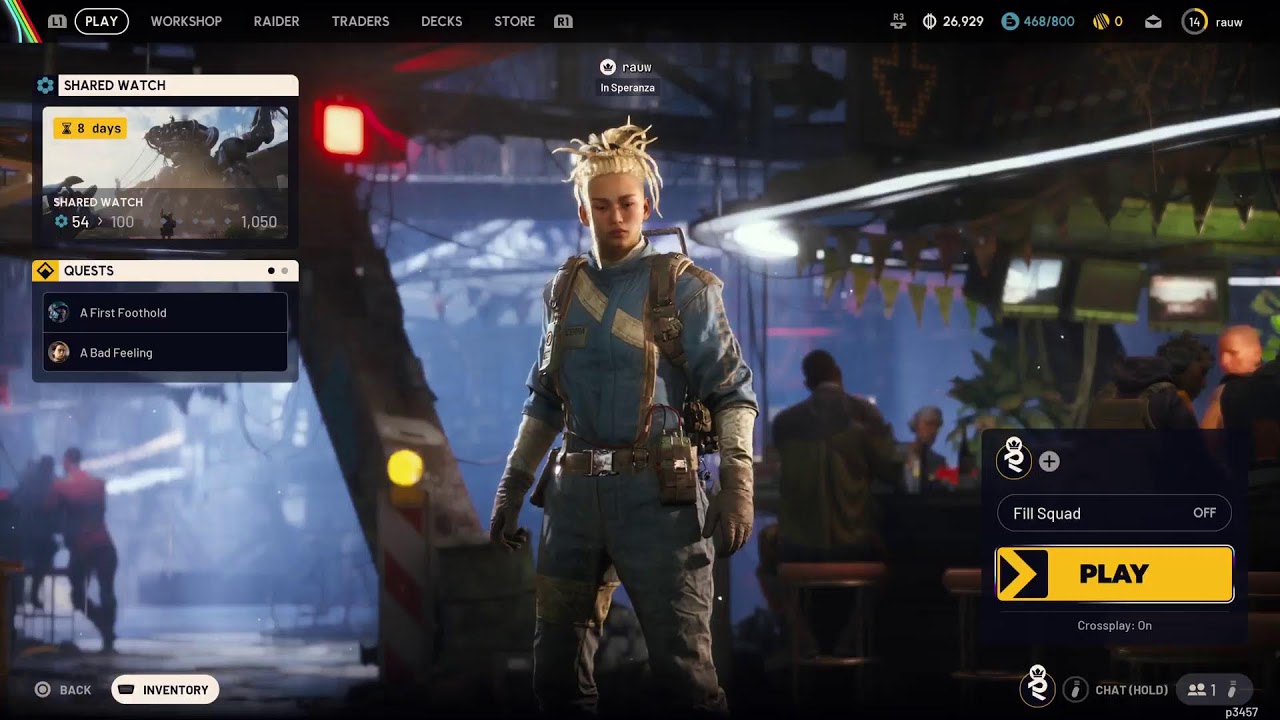This screenshot has width=1280, height=720.
Task: Start matchmaking with the yellow PLAY button
Action: coord(1114,574)
